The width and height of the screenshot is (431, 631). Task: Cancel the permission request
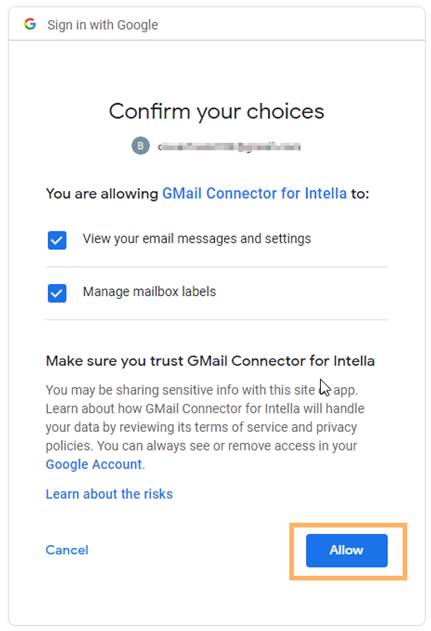point(67,550)
